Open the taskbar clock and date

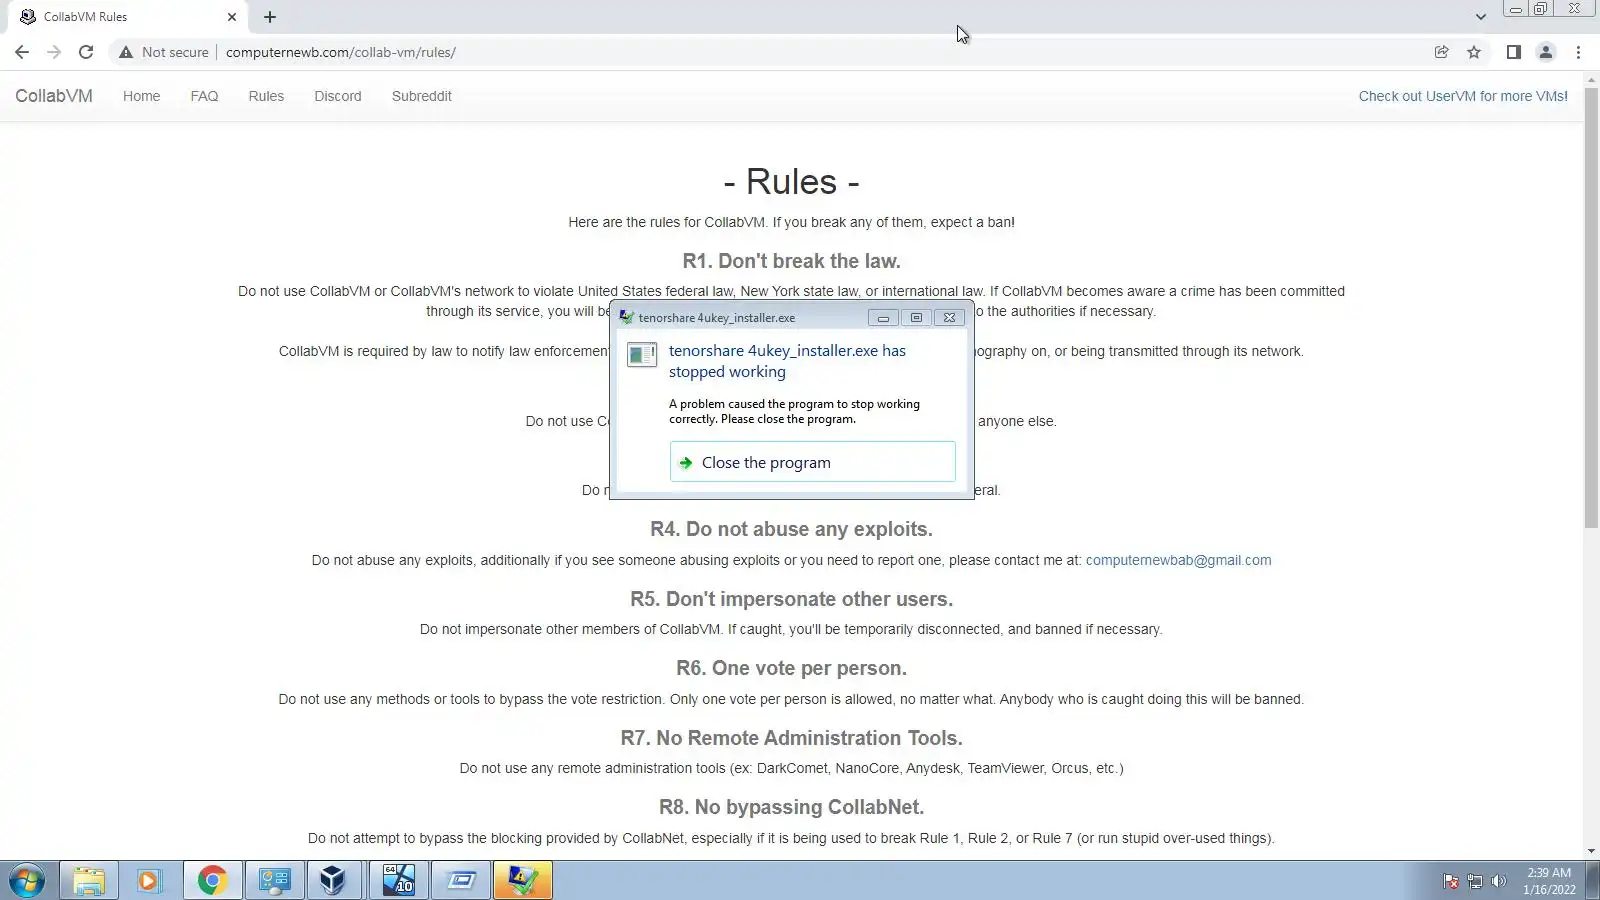pyautogui.click(x=1549, y=881)
